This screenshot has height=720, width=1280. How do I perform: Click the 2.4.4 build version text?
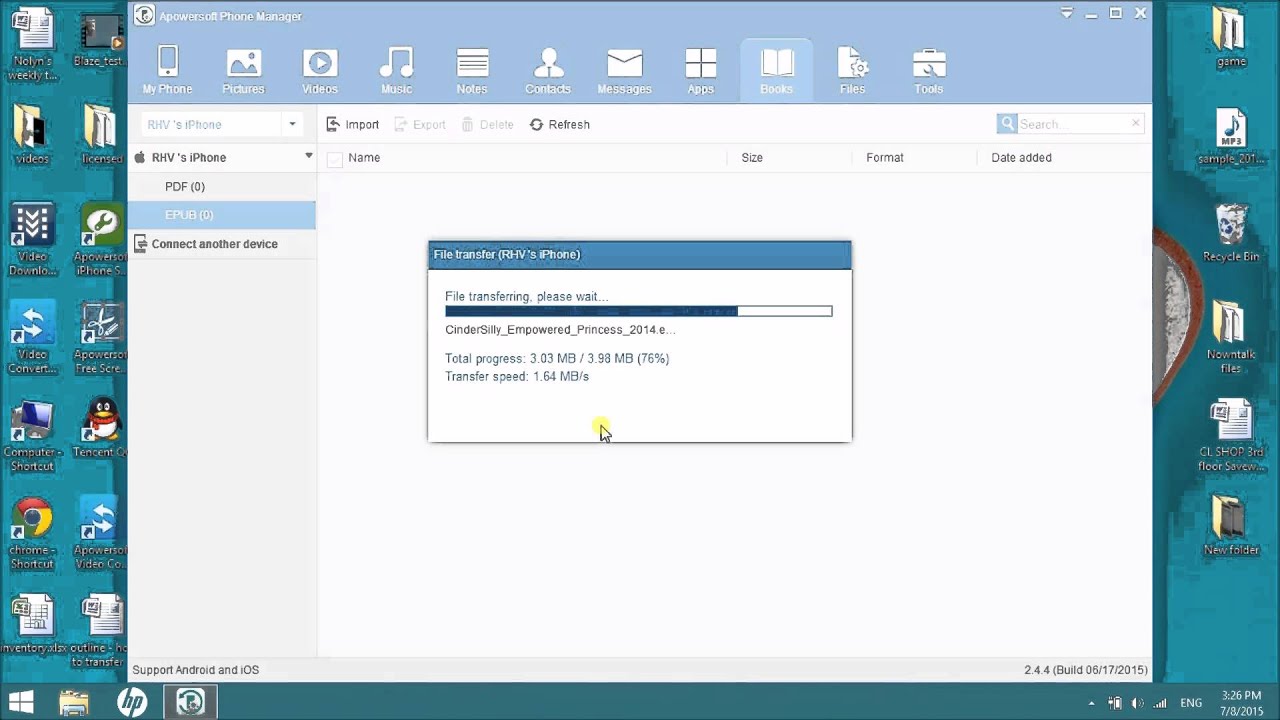click(x=1086, y=670)
